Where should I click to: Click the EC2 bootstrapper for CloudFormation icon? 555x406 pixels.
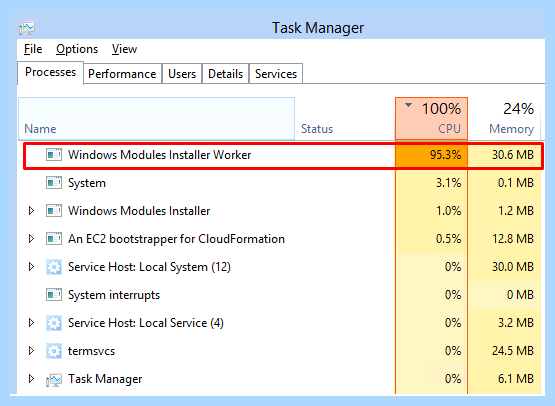(x=54, y=239)
